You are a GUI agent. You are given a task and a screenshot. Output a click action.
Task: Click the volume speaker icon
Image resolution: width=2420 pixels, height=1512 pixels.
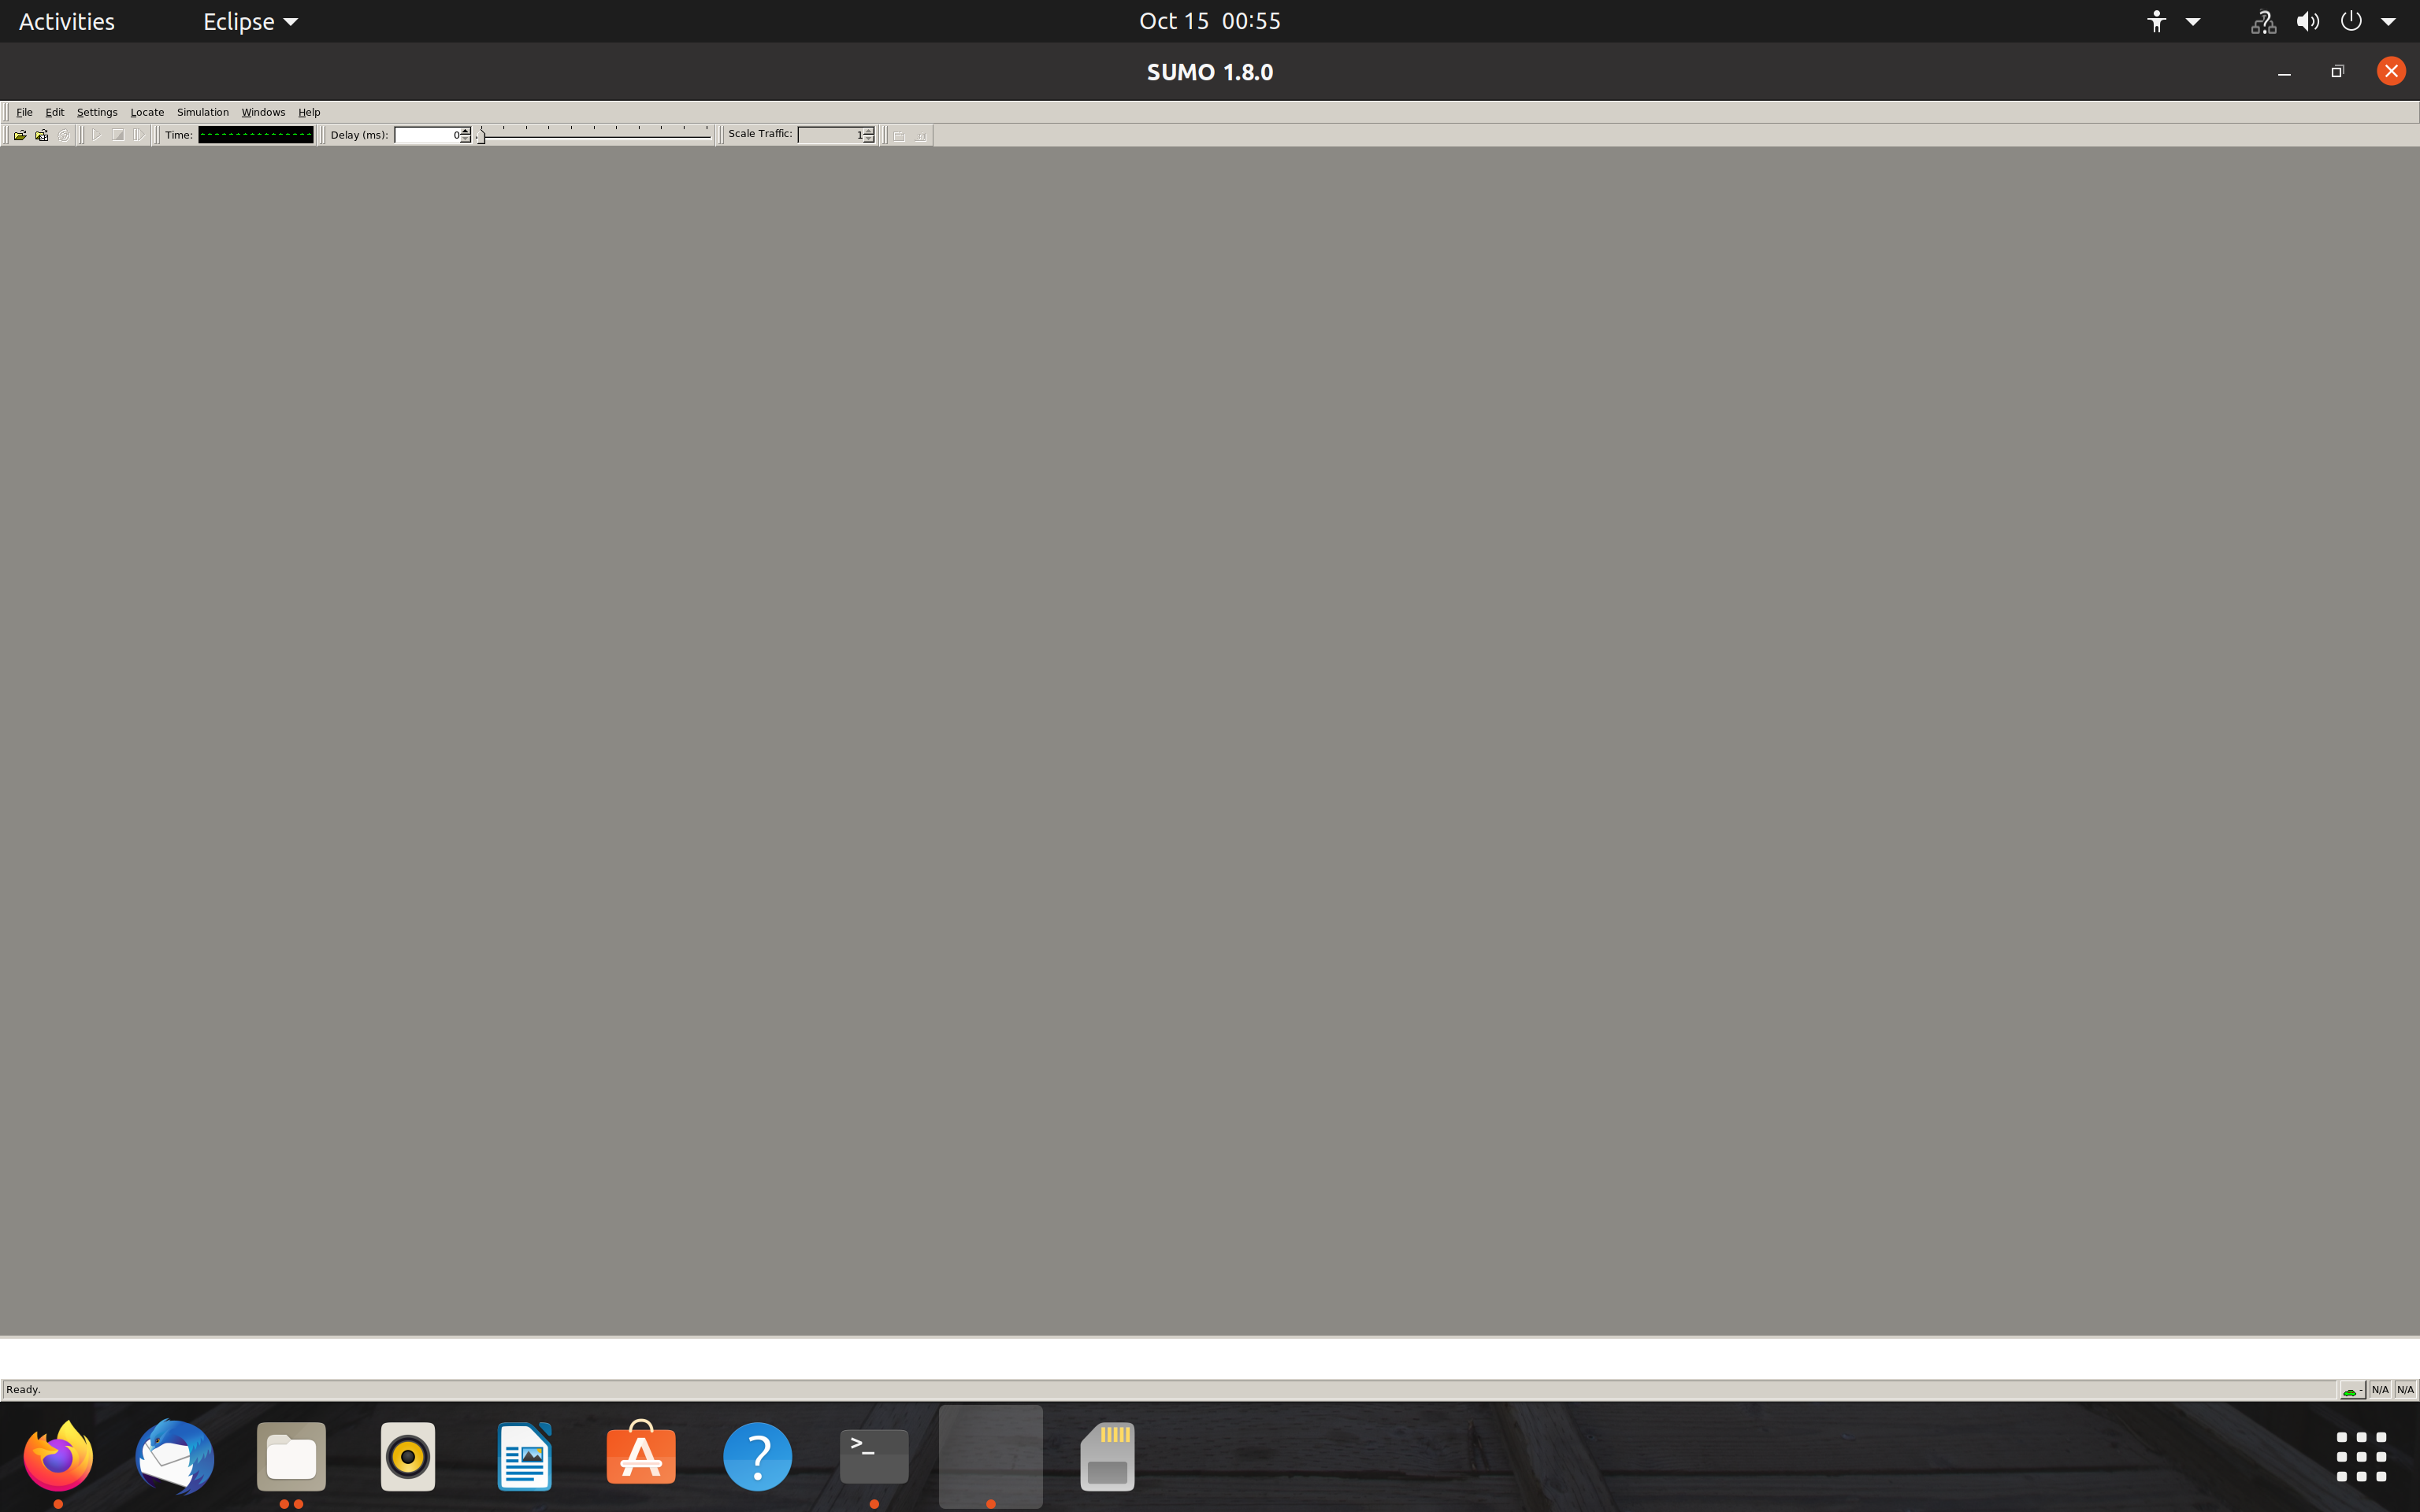coord(2308,21)
